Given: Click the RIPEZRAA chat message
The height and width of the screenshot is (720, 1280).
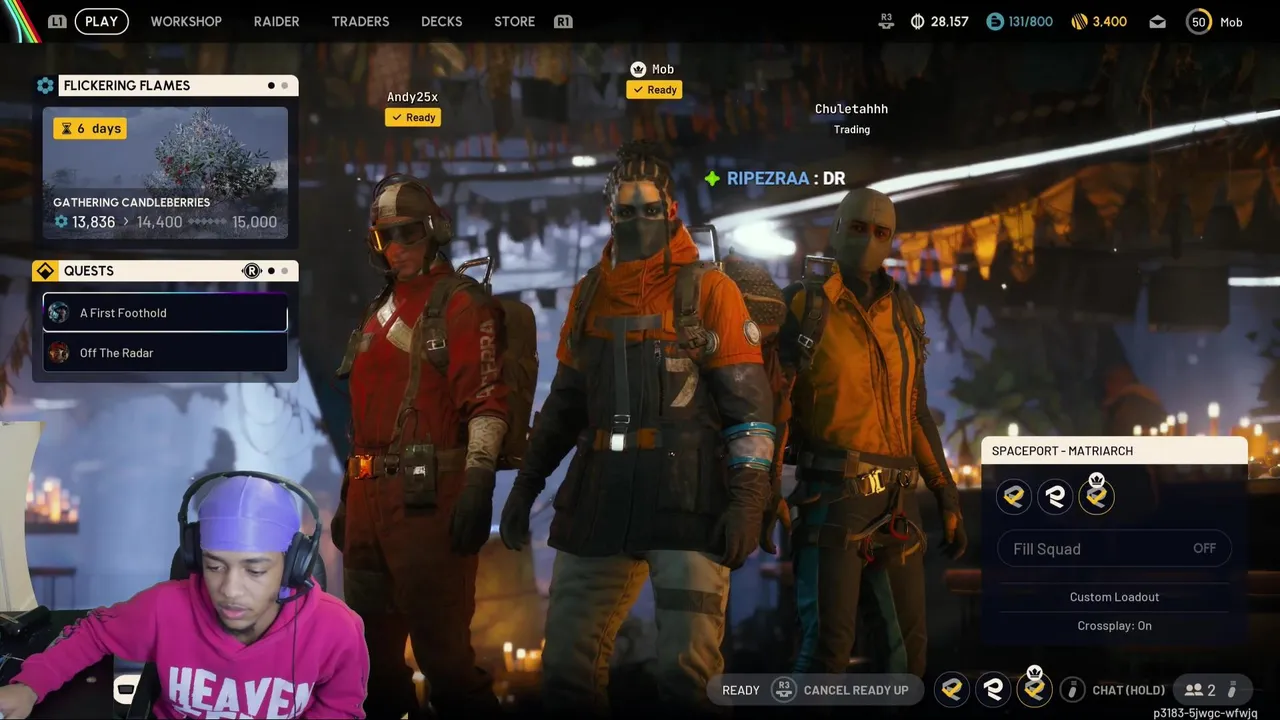Looking at the screenshot, I should 786,178.
